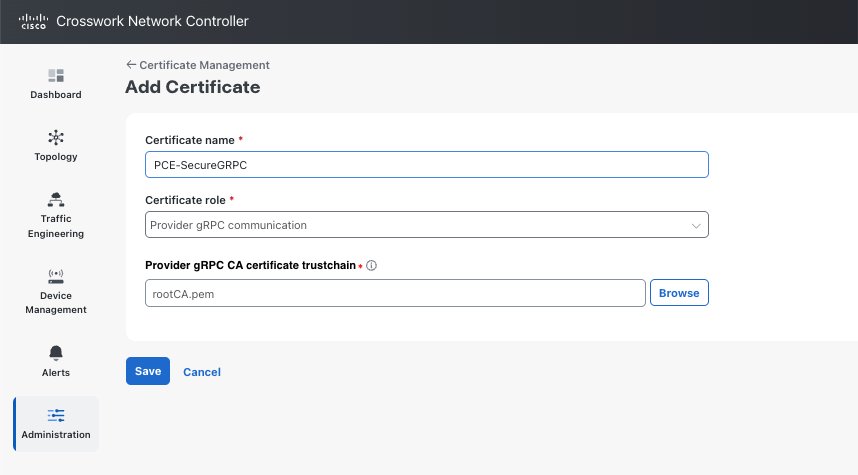The height and width of the screenshot is (475, 858).
Task: Open the Dashboard icon in sidebar
Action: 56,75
